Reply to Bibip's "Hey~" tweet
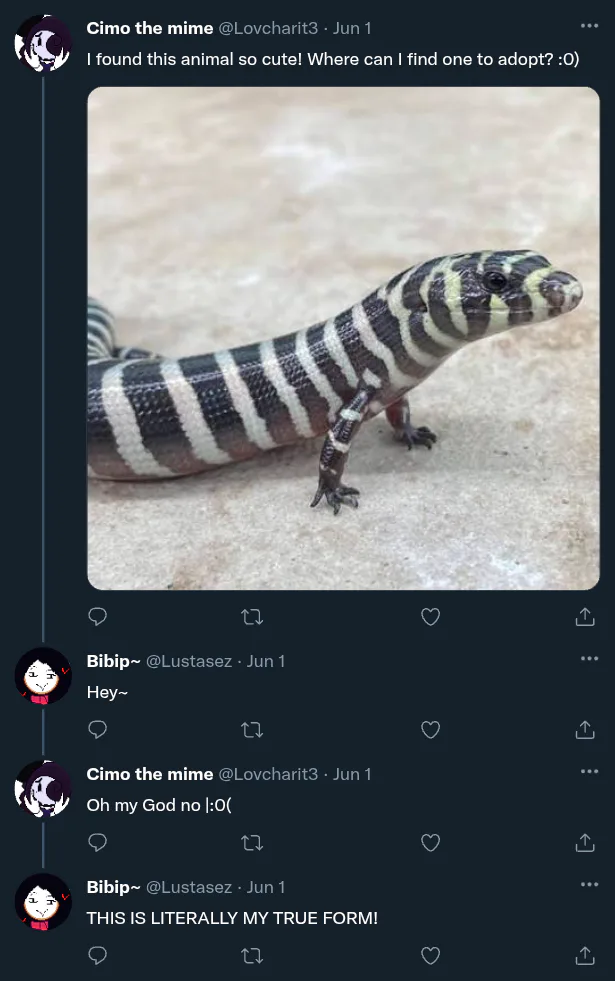615x981 pixels. 98,730
